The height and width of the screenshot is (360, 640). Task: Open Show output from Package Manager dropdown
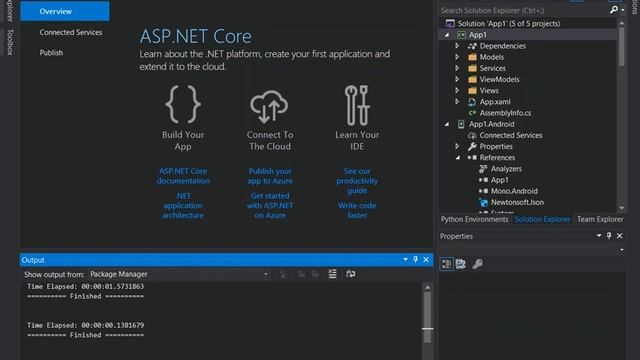pyautogui.click(x=180, y=274)
